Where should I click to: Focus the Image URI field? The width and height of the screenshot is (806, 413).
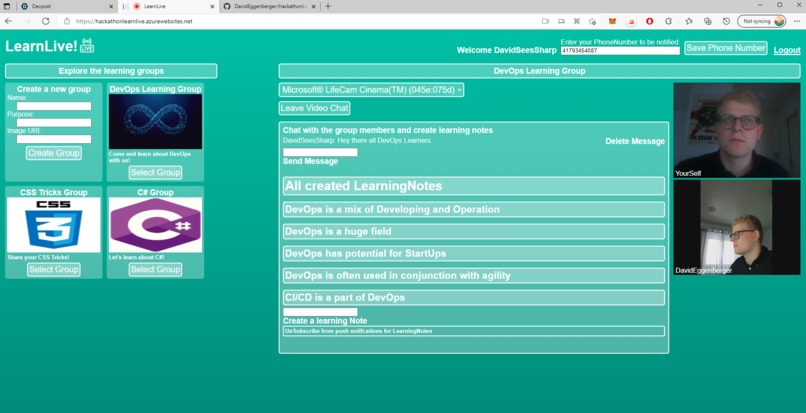54,139
